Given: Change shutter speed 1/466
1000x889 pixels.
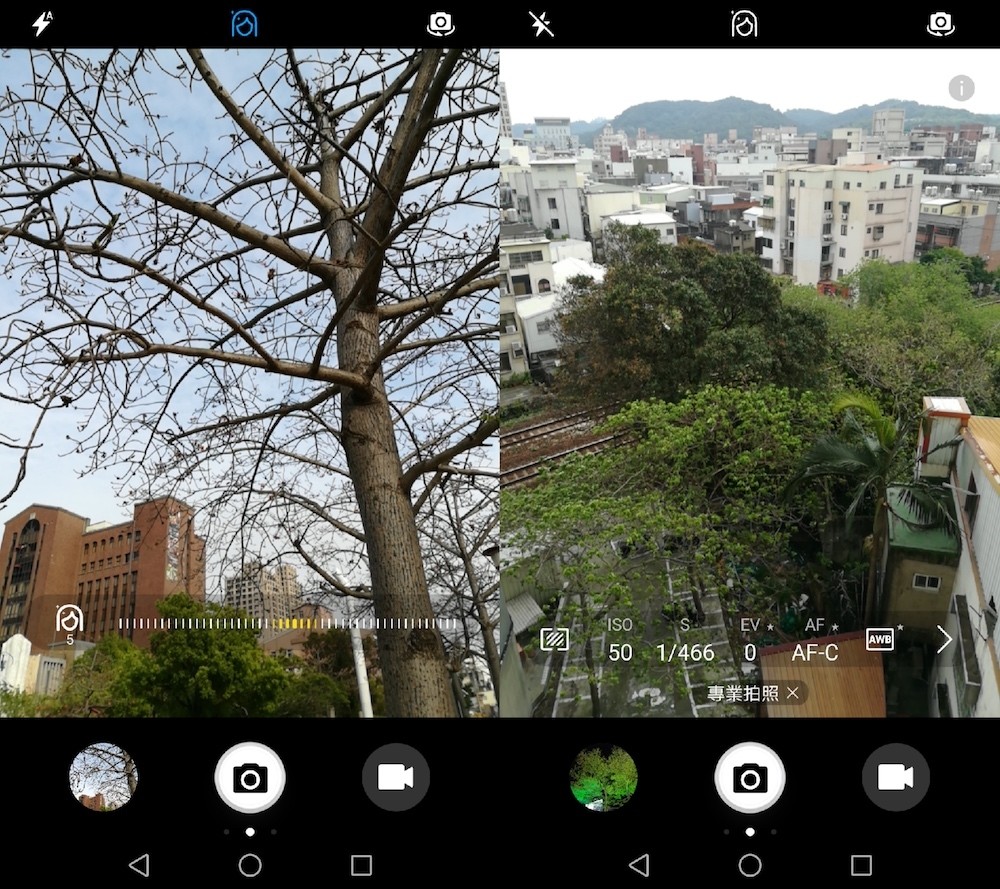Looking at the screenshot, I should click(x=685, y=640).
